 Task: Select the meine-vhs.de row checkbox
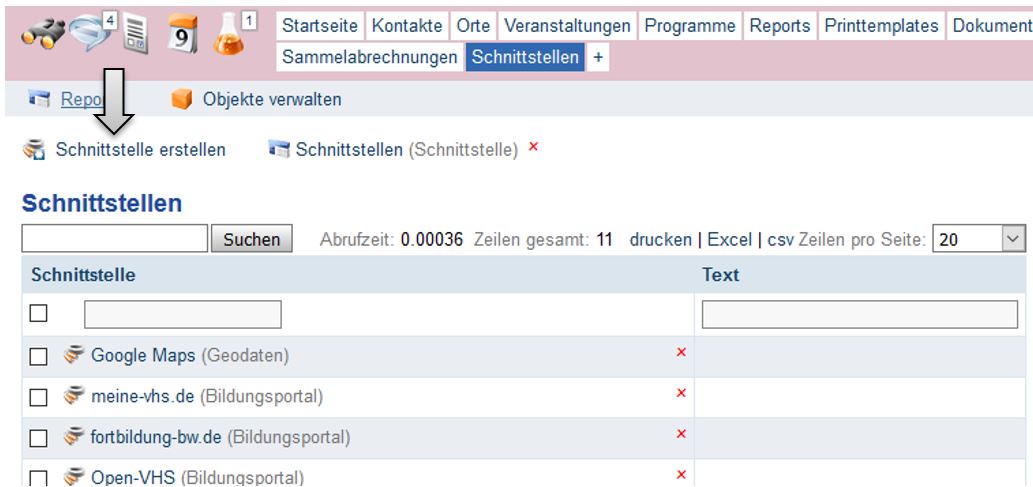tap(39, 397)
